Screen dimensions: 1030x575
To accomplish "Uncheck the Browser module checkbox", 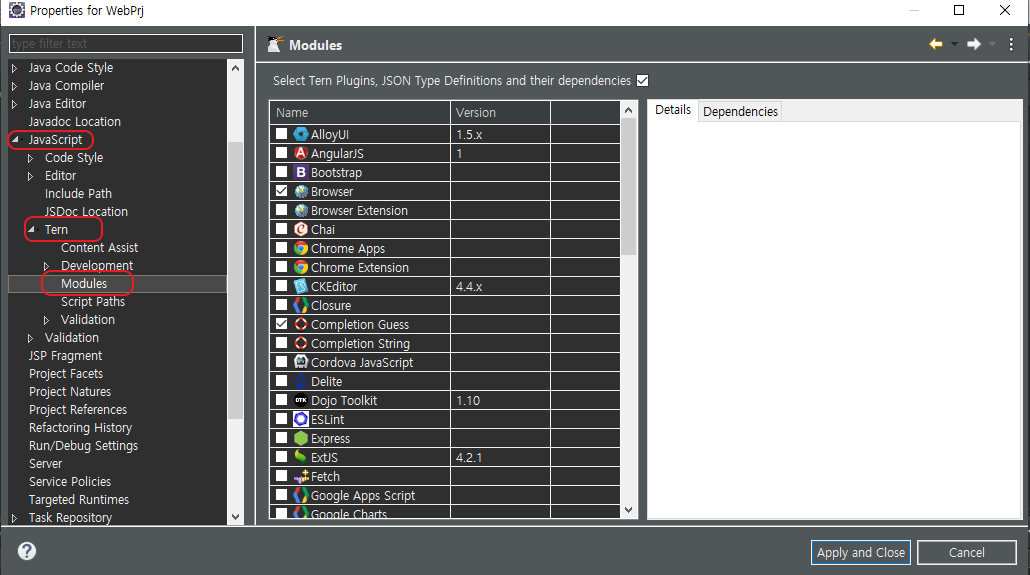I will [x=281, y=191].
